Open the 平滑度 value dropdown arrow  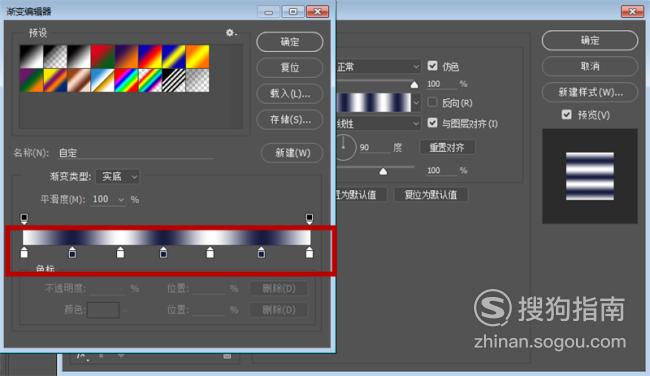[121, 200]
